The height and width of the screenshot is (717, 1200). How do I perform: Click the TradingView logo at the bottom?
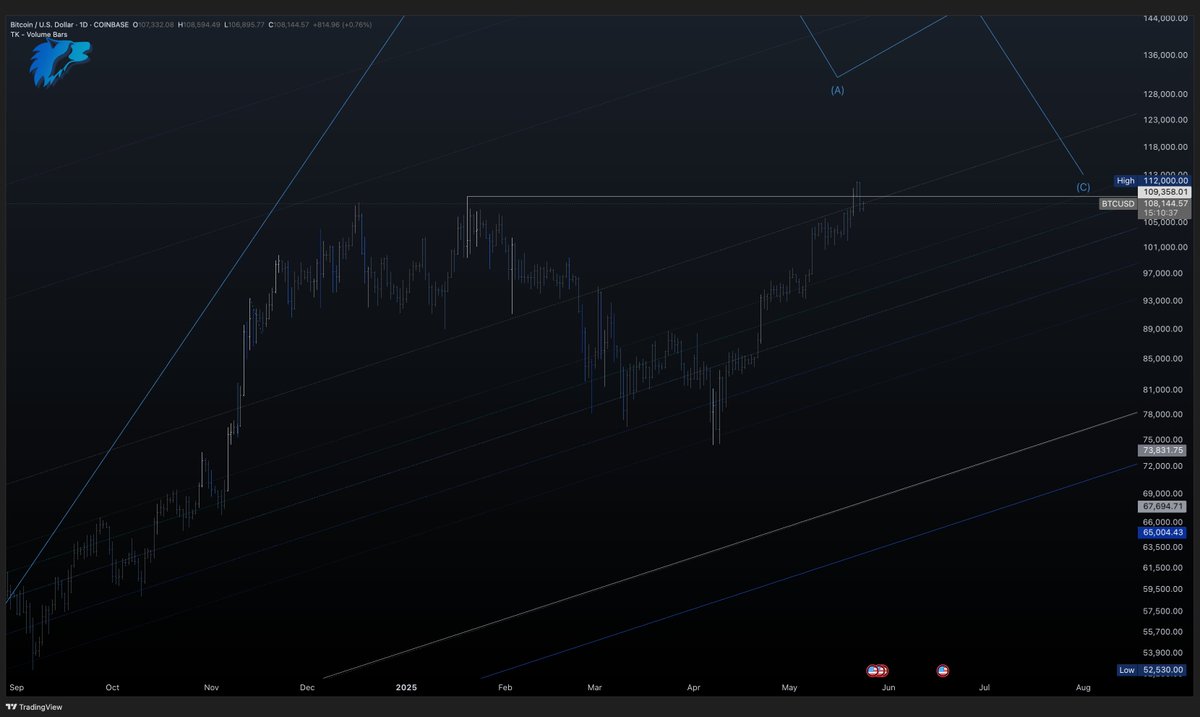(x=34, y=707)
